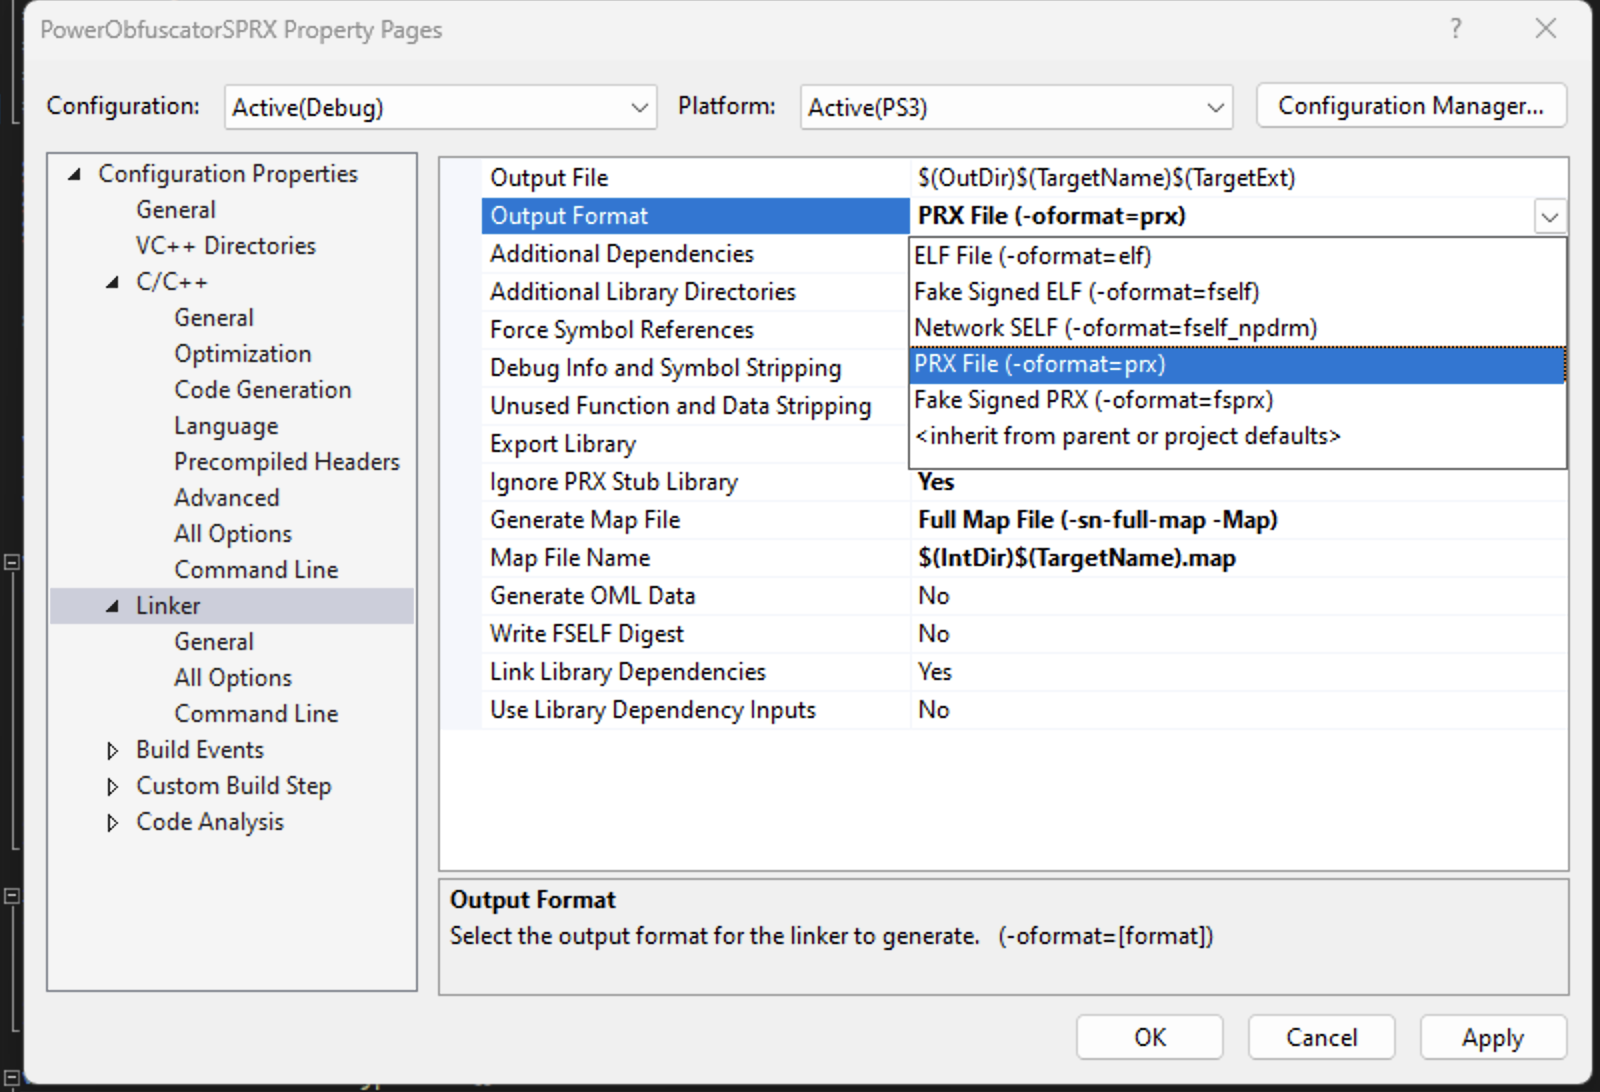Viewport: 1600px width, 1092px height.
Task: Select the Custom Build Step label
Action: (x=234, y=786)
